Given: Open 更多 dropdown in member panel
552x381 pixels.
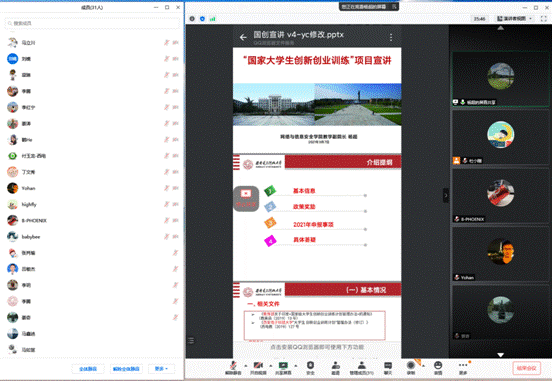Looking at the screenshot, I should pos(161,369).
